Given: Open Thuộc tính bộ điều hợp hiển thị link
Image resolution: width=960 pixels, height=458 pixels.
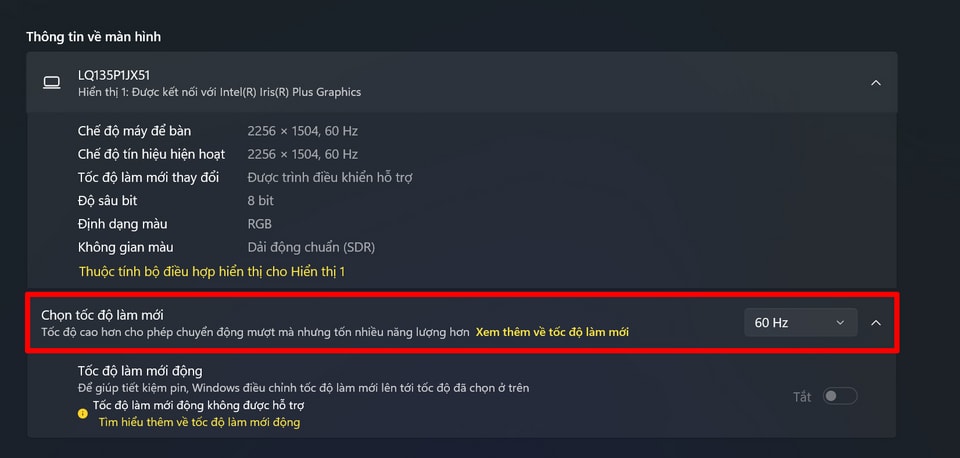Looking at the screenshot, I should [x=212, y=271].
